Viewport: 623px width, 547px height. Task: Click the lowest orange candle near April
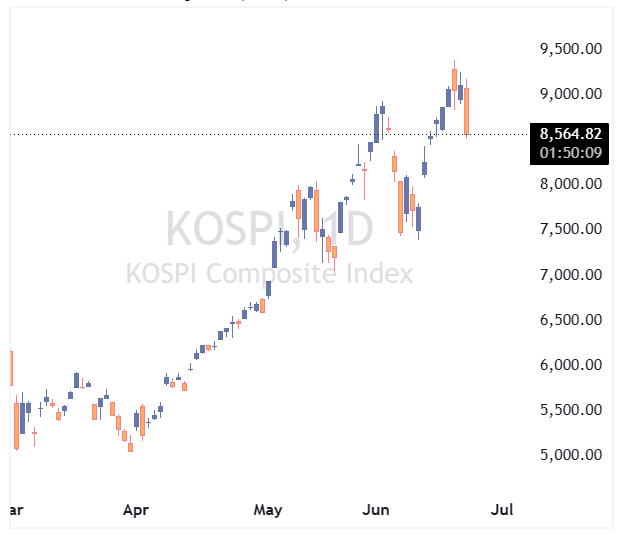point(130,445)
